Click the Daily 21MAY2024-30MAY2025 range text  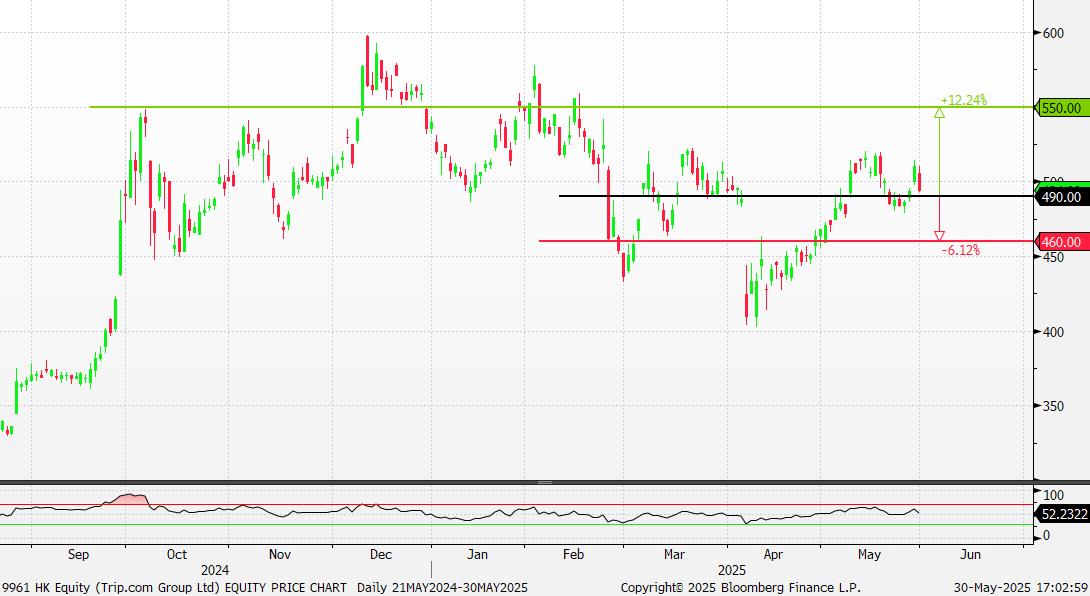tap(442, 588)
